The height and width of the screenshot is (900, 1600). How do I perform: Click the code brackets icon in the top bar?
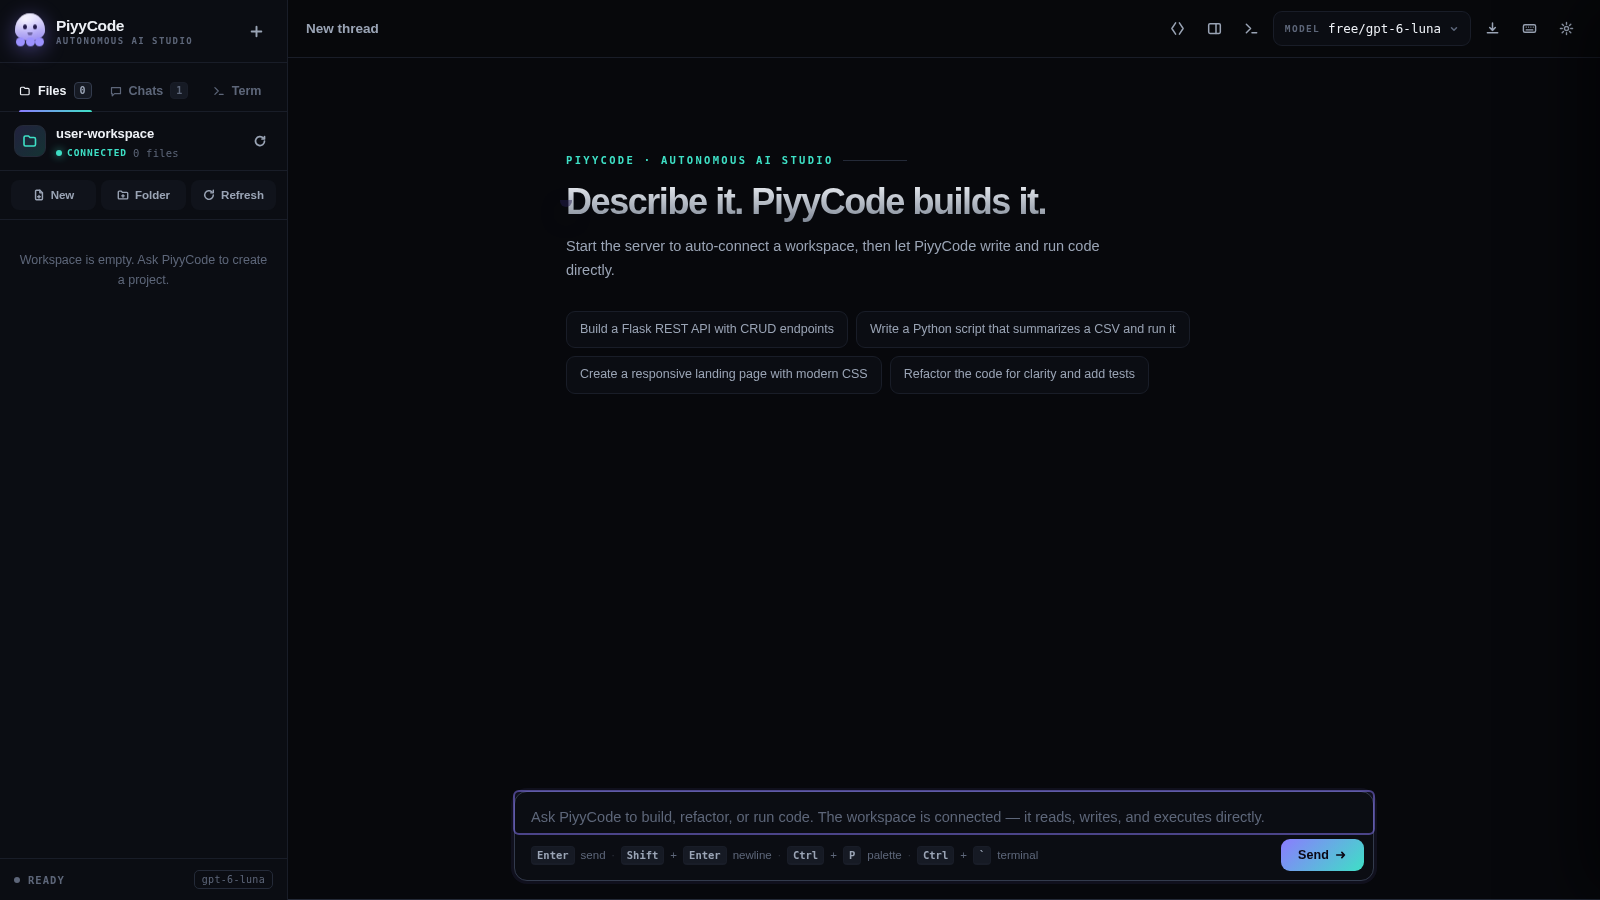[x=1177, y=29]
